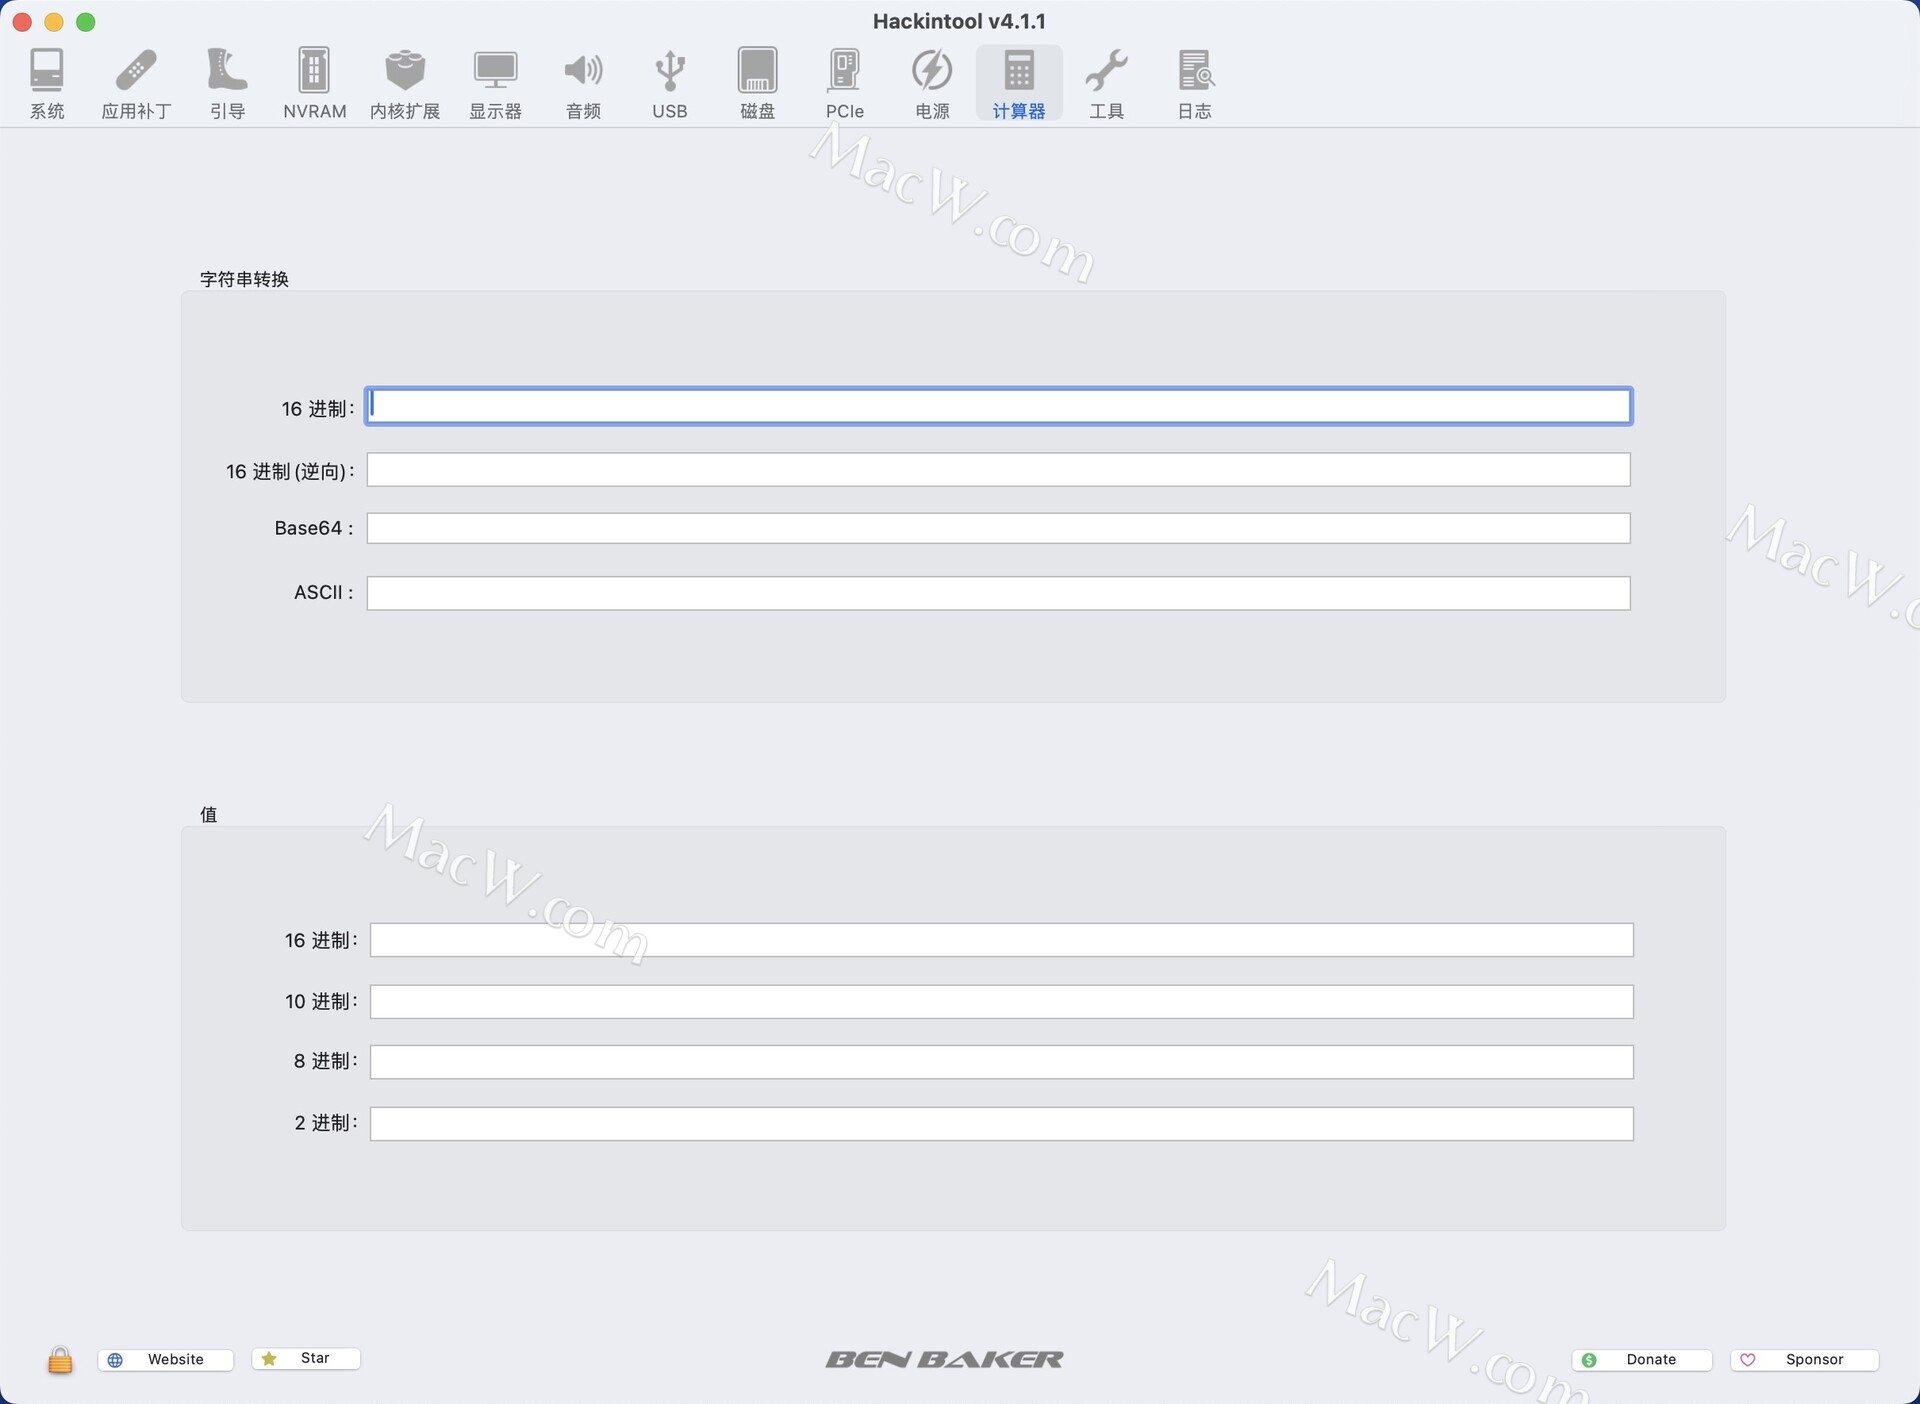The height and width of the screenshot is (1404, 1920).
Task: Open the 磁盘 disk section
Action: pos(757,83)
